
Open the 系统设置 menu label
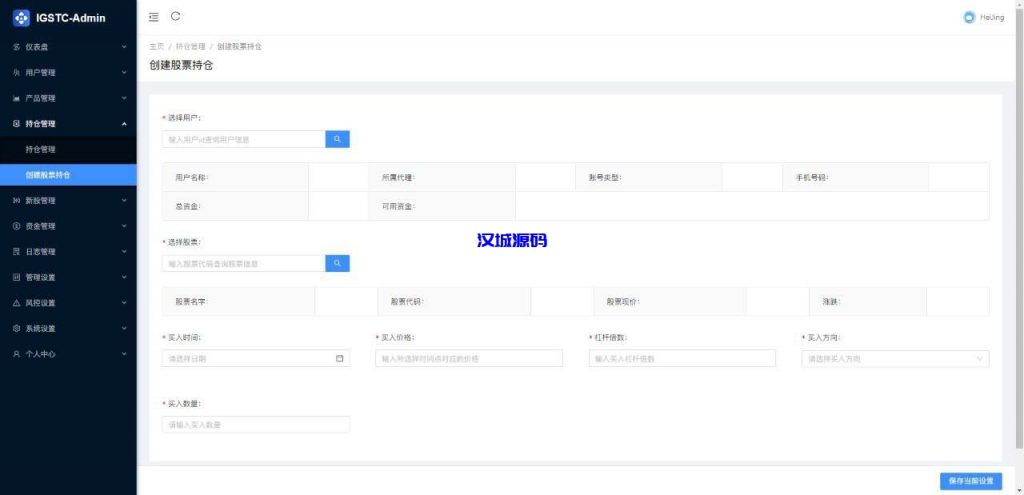[x=40, y=328]
